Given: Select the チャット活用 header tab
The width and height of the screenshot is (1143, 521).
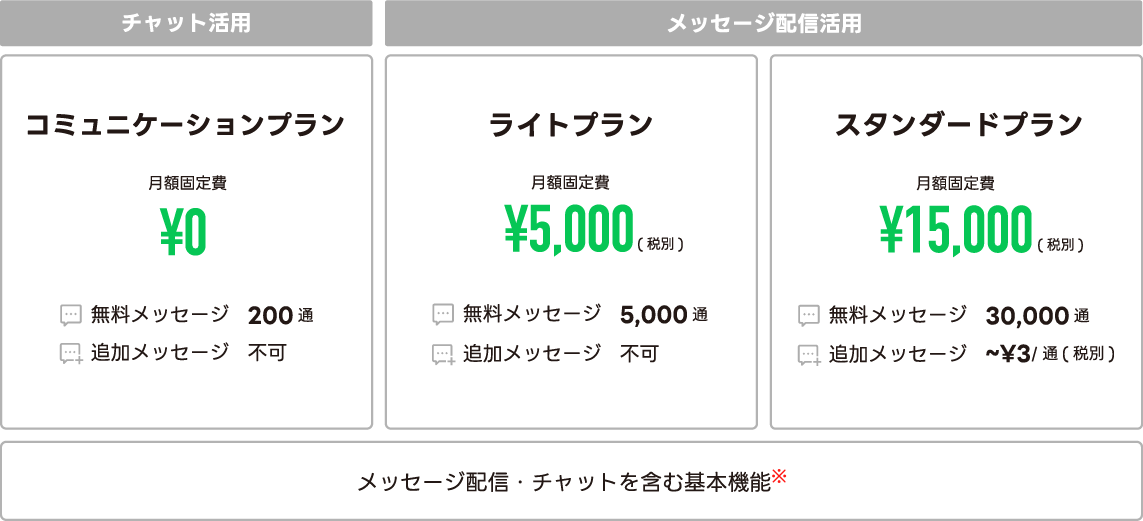Looking at the screenshot, I should [186, 23].
